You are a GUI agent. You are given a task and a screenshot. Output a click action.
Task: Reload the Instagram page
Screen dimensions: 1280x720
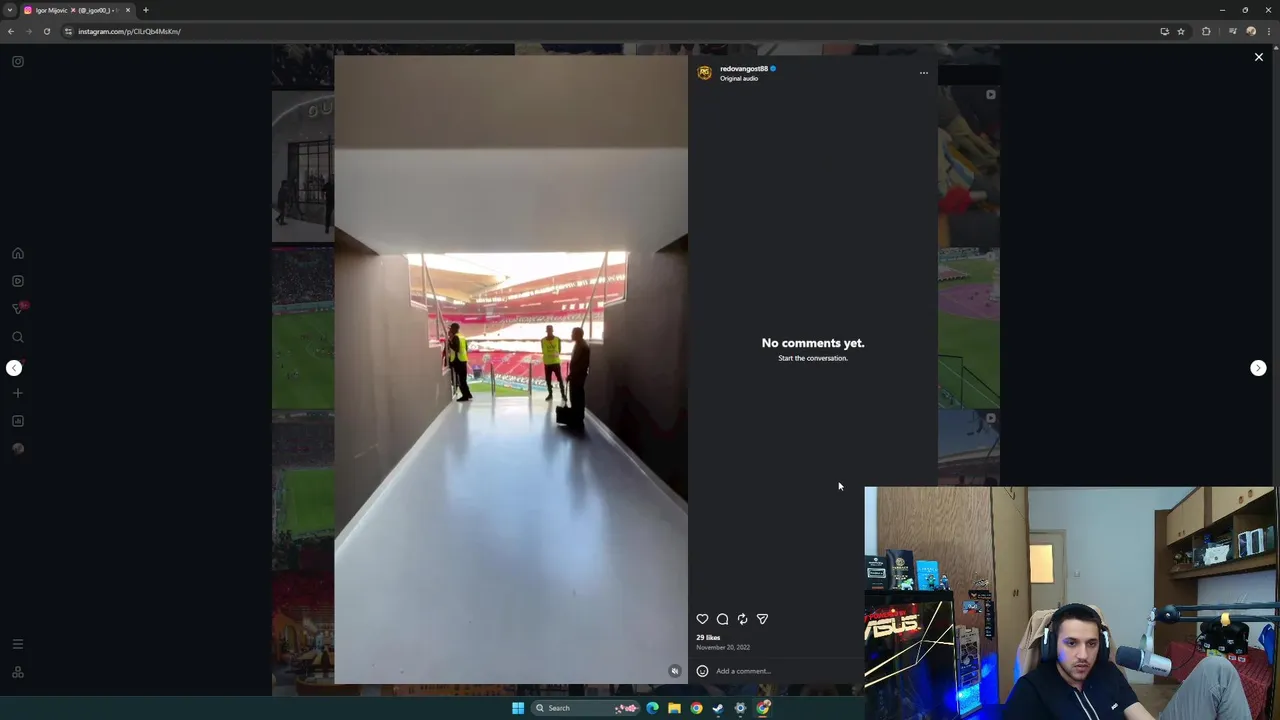tap(47, 31)
